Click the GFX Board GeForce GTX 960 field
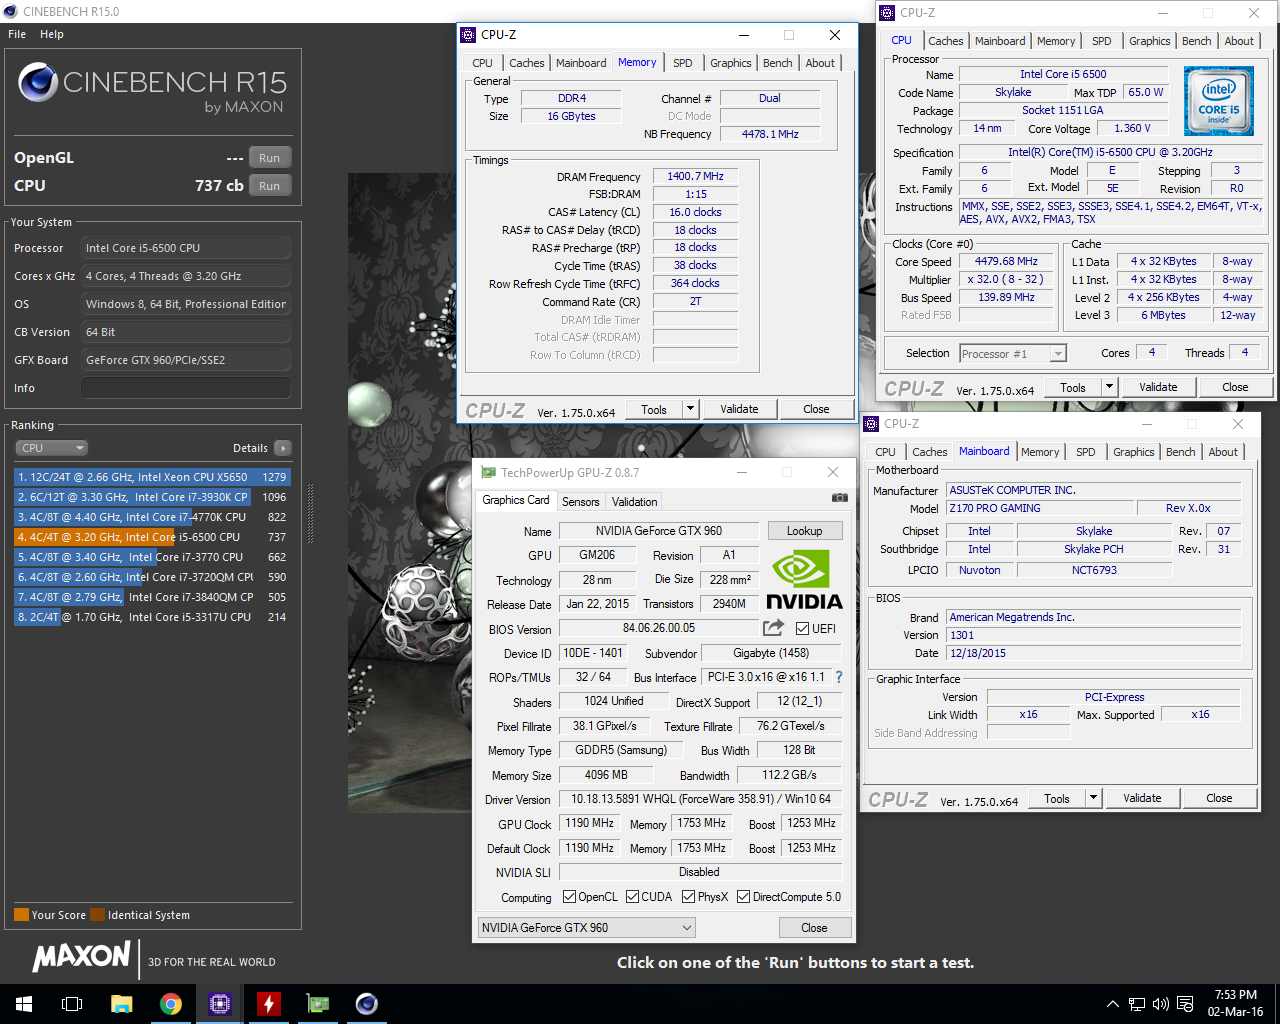Viewport: 1280px width, 1024px height. [x=186, y=360]
